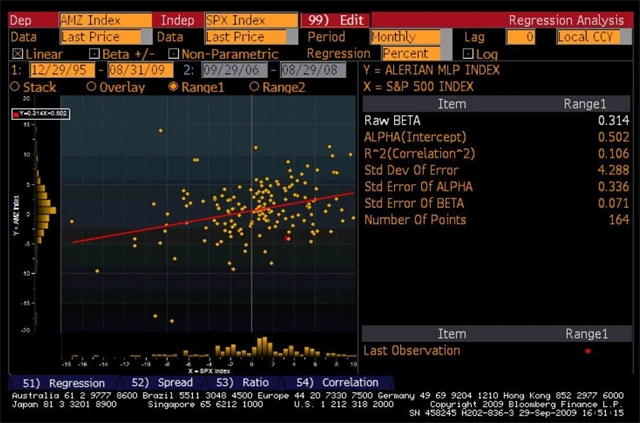Select the Overlay radio option

[x=91, y=87]
